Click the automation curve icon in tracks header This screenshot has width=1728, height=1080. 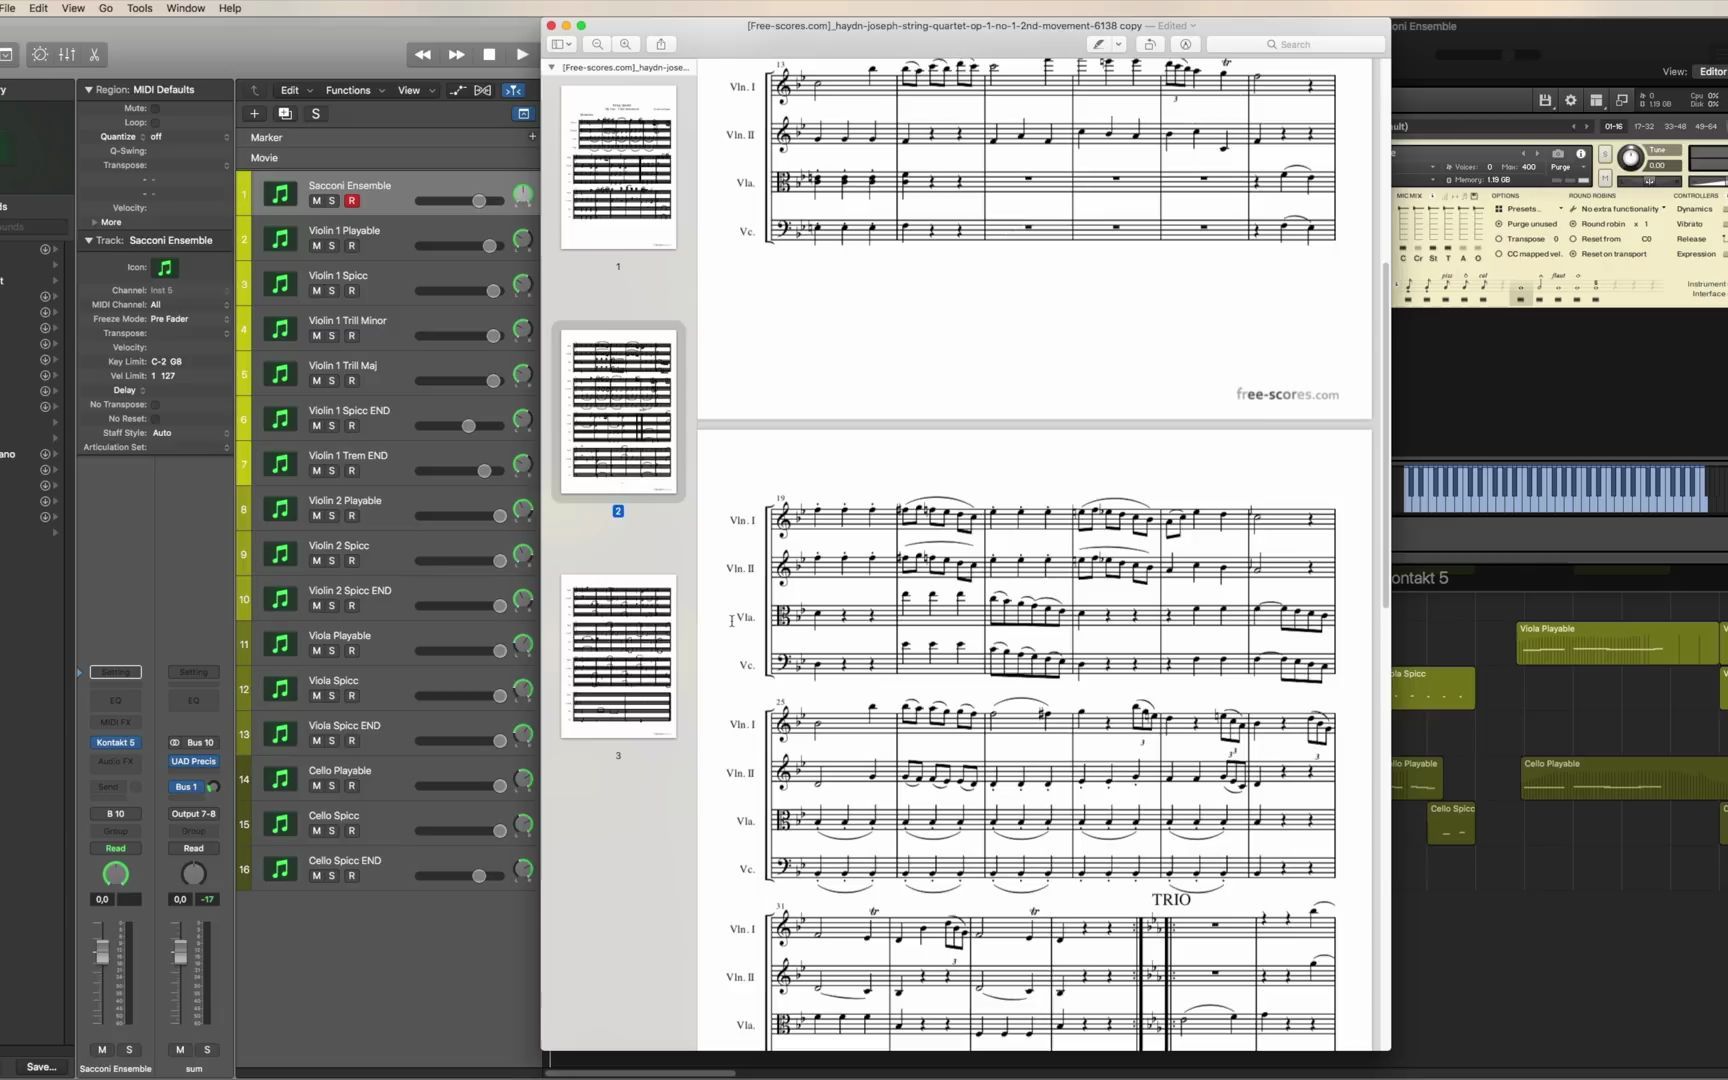coord(457,90)
